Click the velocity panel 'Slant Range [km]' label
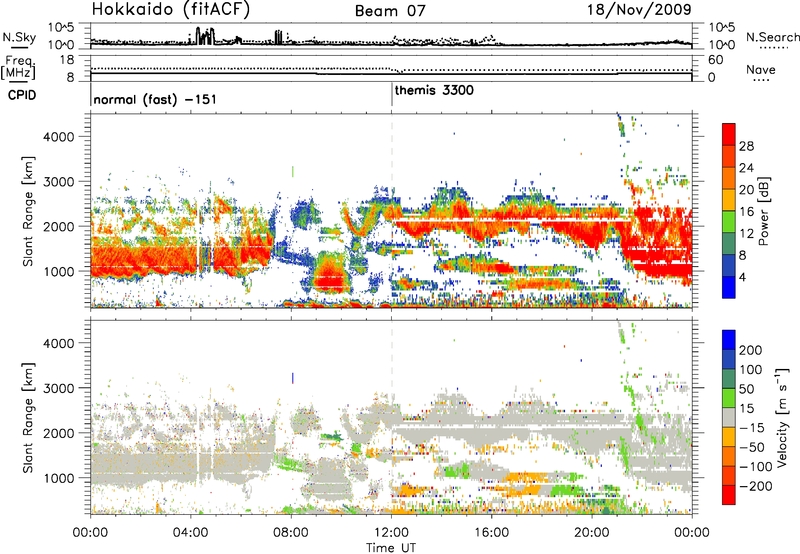 pos(28,417)
